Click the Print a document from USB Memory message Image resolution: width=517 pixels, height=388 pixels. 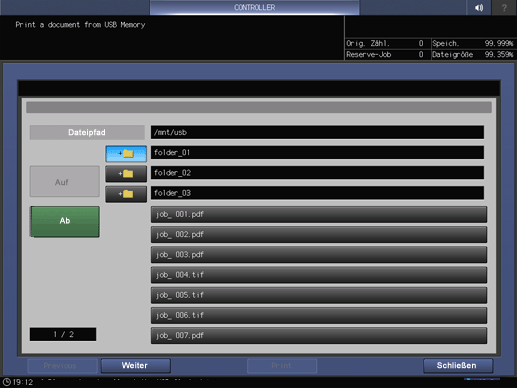pyautogui.click(x=80, y=25)
